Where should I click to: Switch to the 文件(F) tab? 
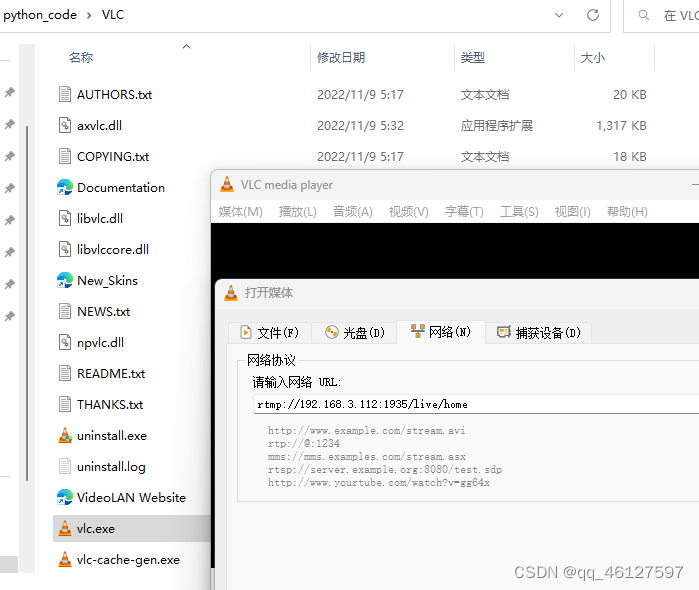coord(269,333)
